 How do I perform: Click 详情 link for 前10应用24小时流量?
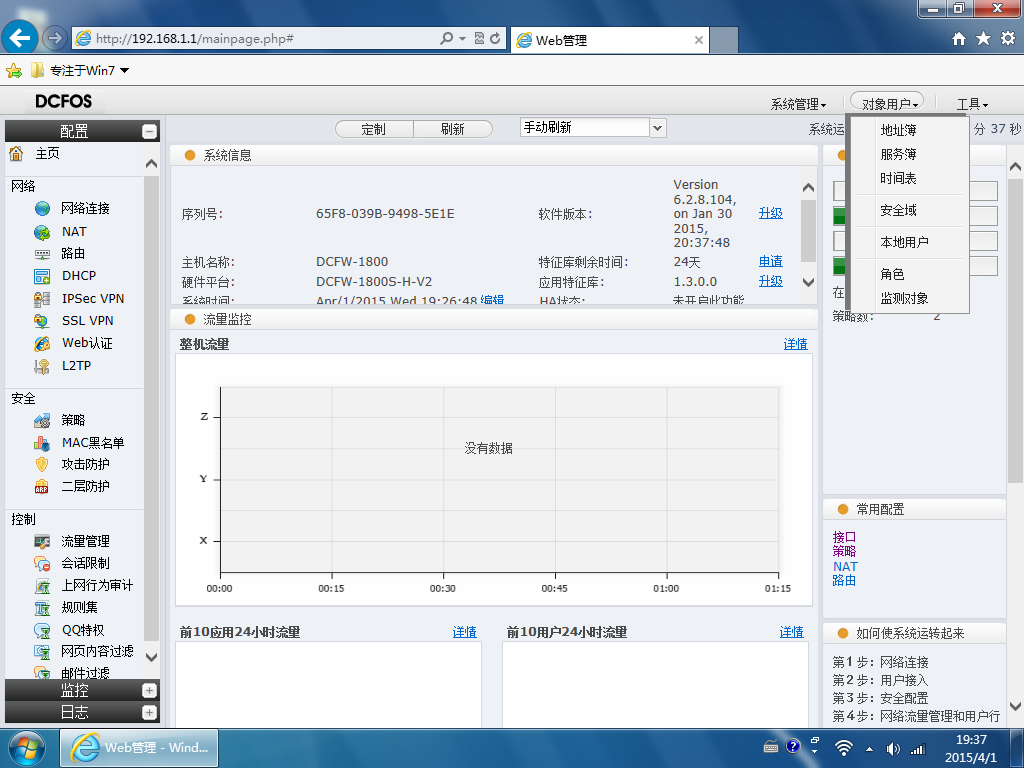click(x=464, y=632)
